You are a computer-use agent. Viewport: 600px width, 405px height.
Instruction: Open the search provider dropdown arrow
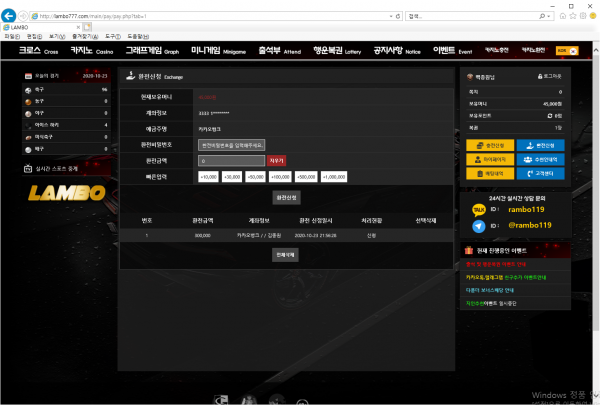tap(549, 16)
